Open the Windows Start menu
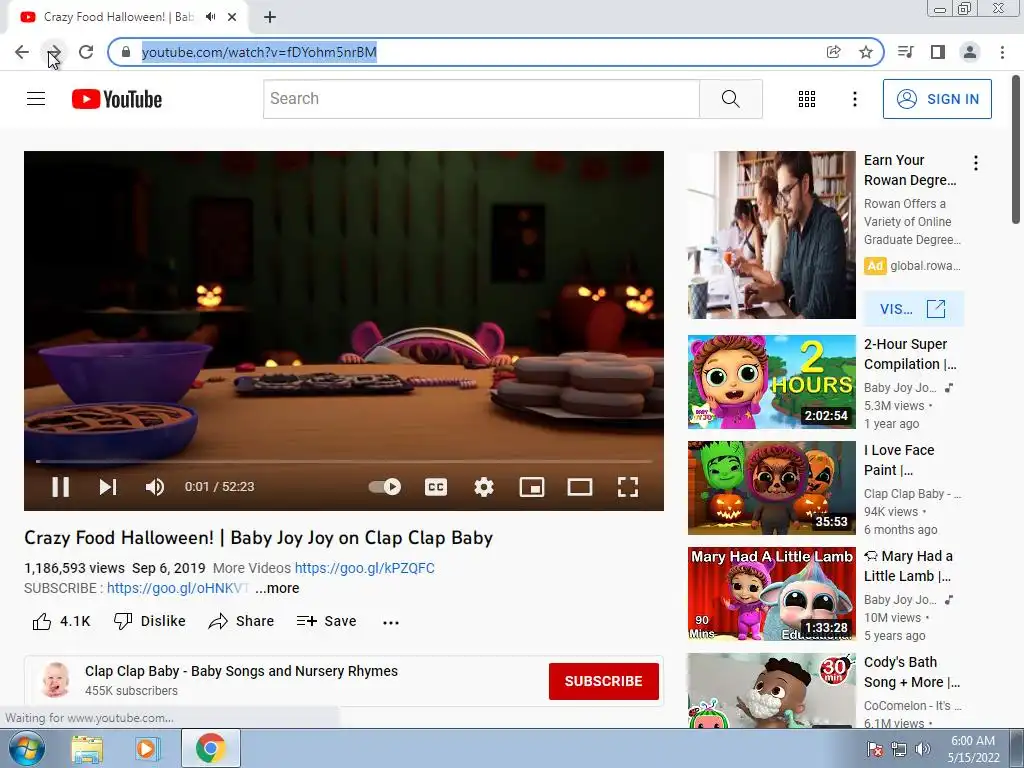 [x=26, y=748]
